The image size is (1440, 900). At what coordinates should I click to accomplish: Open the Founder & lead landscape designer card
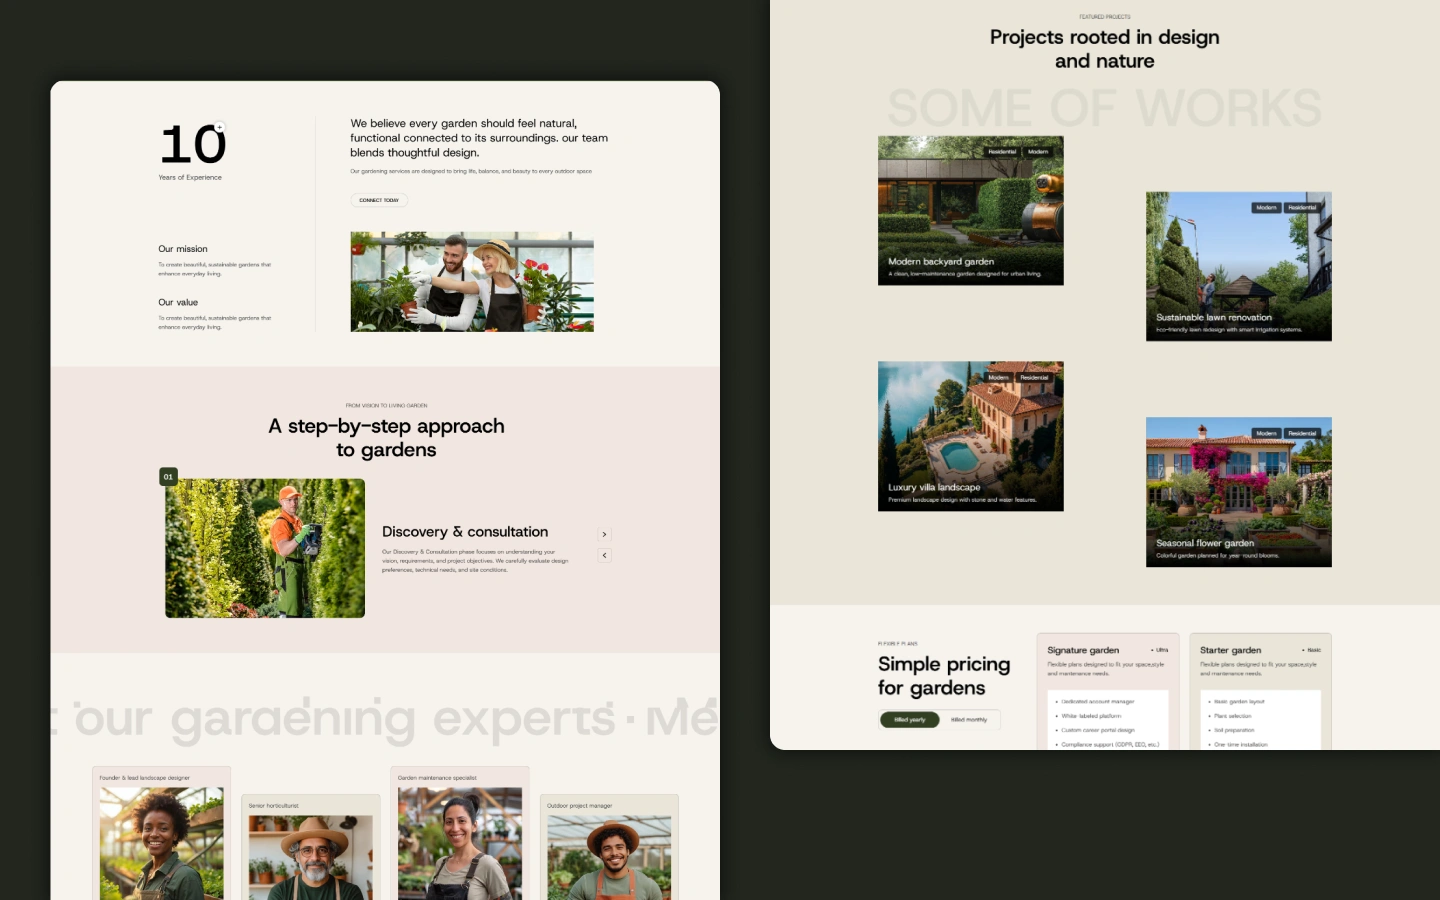point(161,835)
